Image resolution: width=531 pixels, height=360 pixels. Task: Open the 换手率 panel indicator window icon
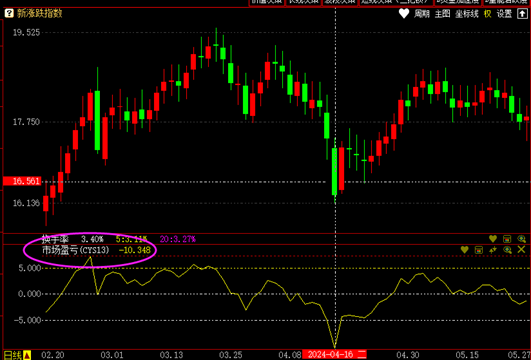[x=507, y=239]
